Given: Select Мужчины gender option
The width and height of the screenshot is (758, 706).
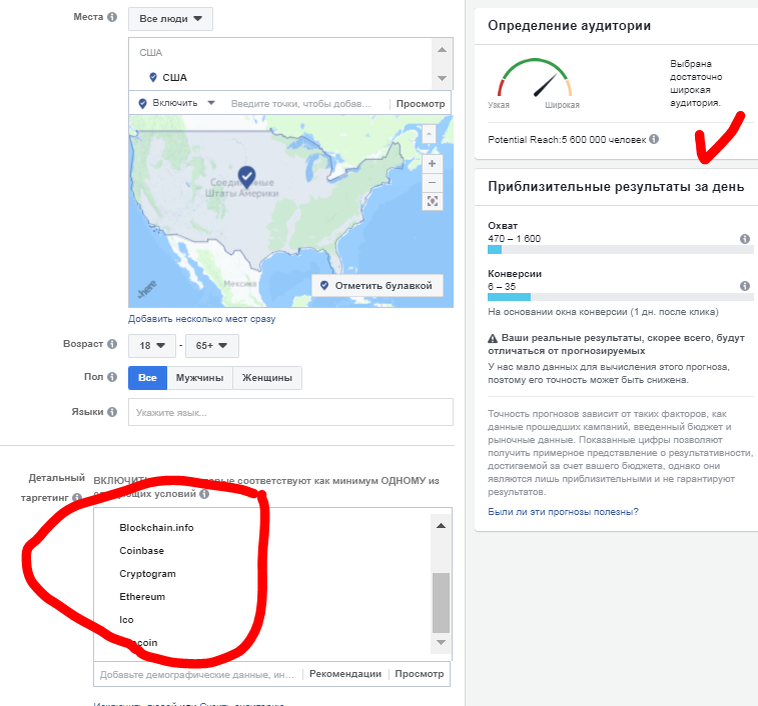Looking at the screenshot, I should 200,378.
